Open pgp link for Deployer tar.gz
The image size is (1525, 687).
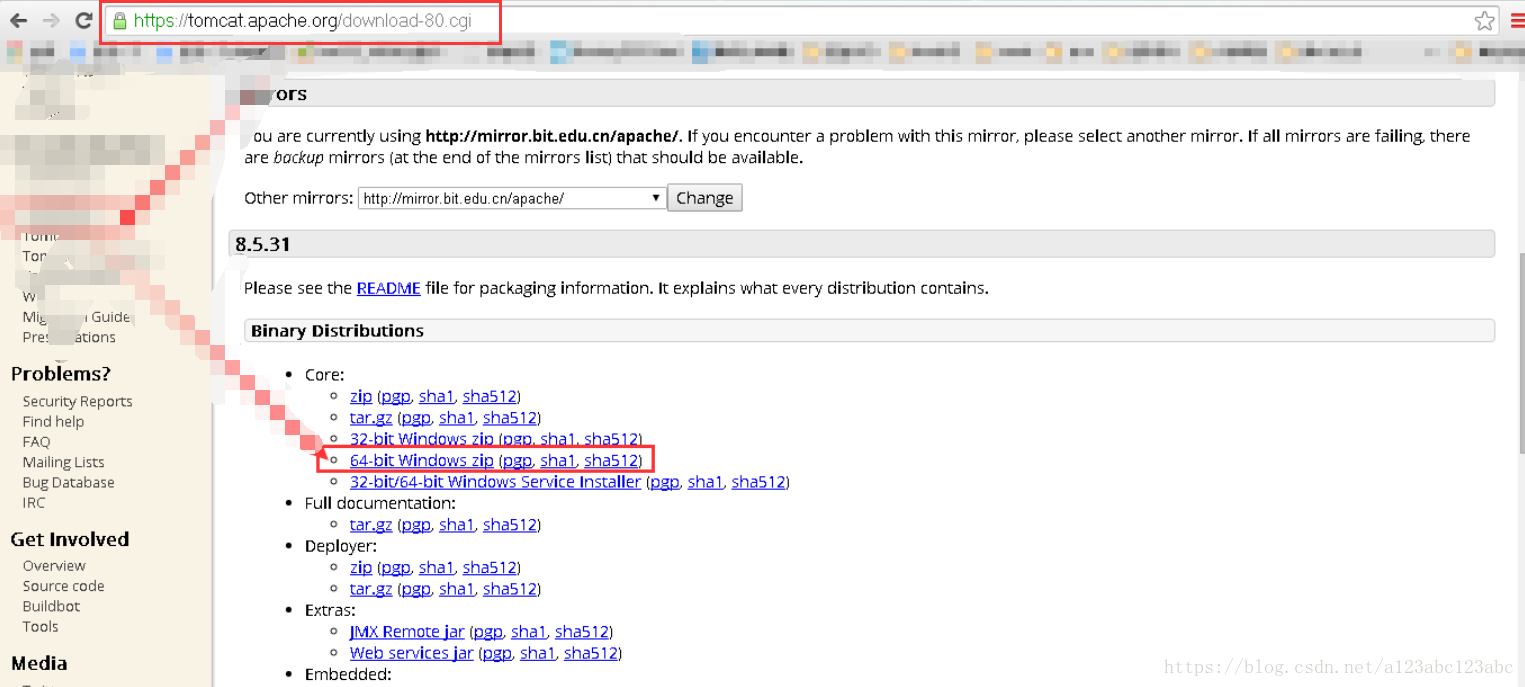click(x=416, y=589)
